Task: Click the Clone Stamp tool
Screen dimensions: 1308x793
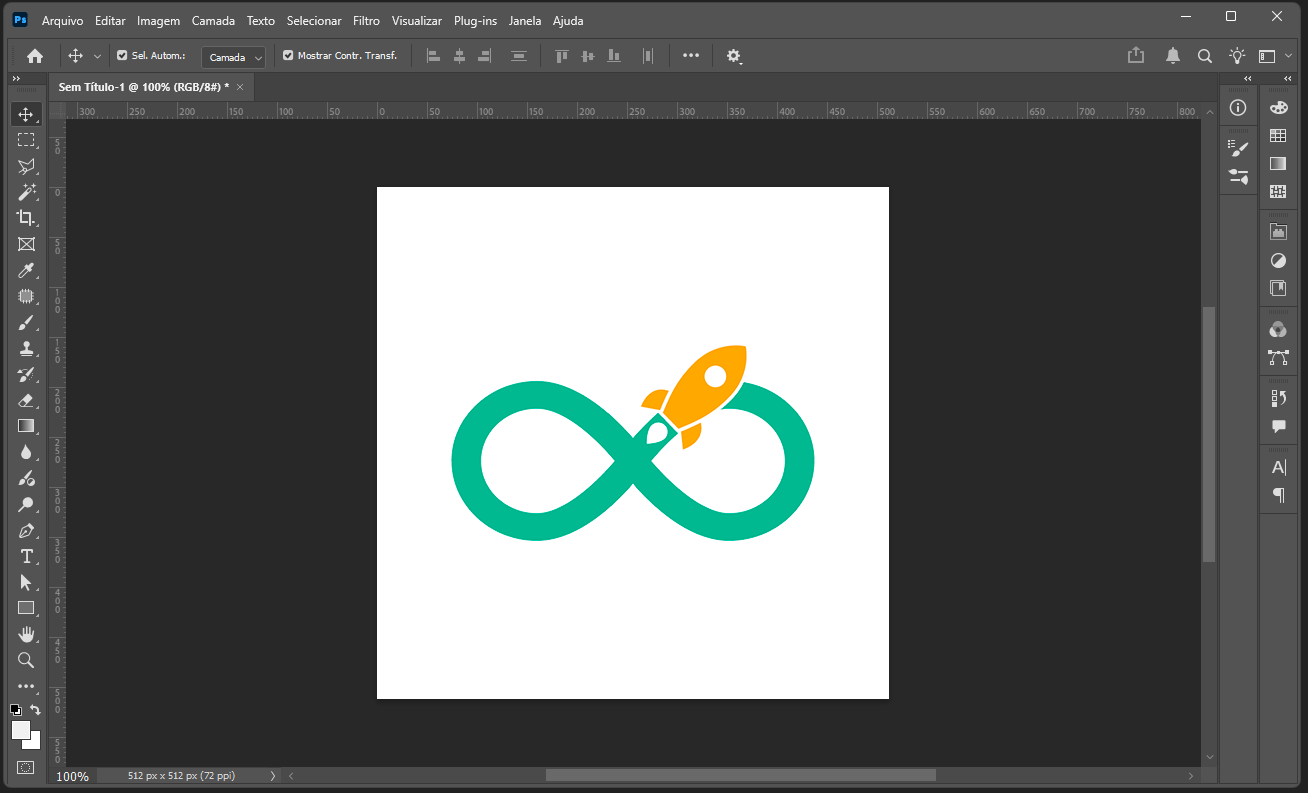Action: (x=26, y=348)
